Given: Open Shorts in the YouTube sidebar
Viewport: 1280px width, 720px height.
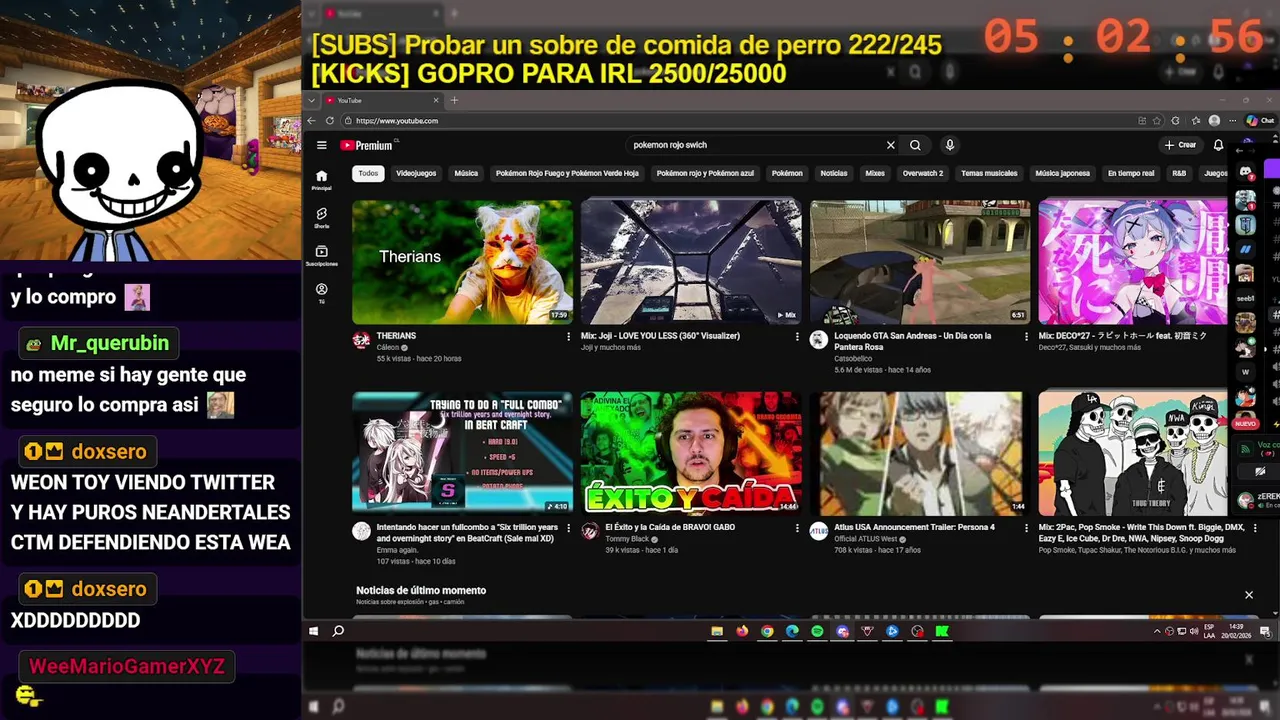Looking at the screenshot, I should point(321,218).
